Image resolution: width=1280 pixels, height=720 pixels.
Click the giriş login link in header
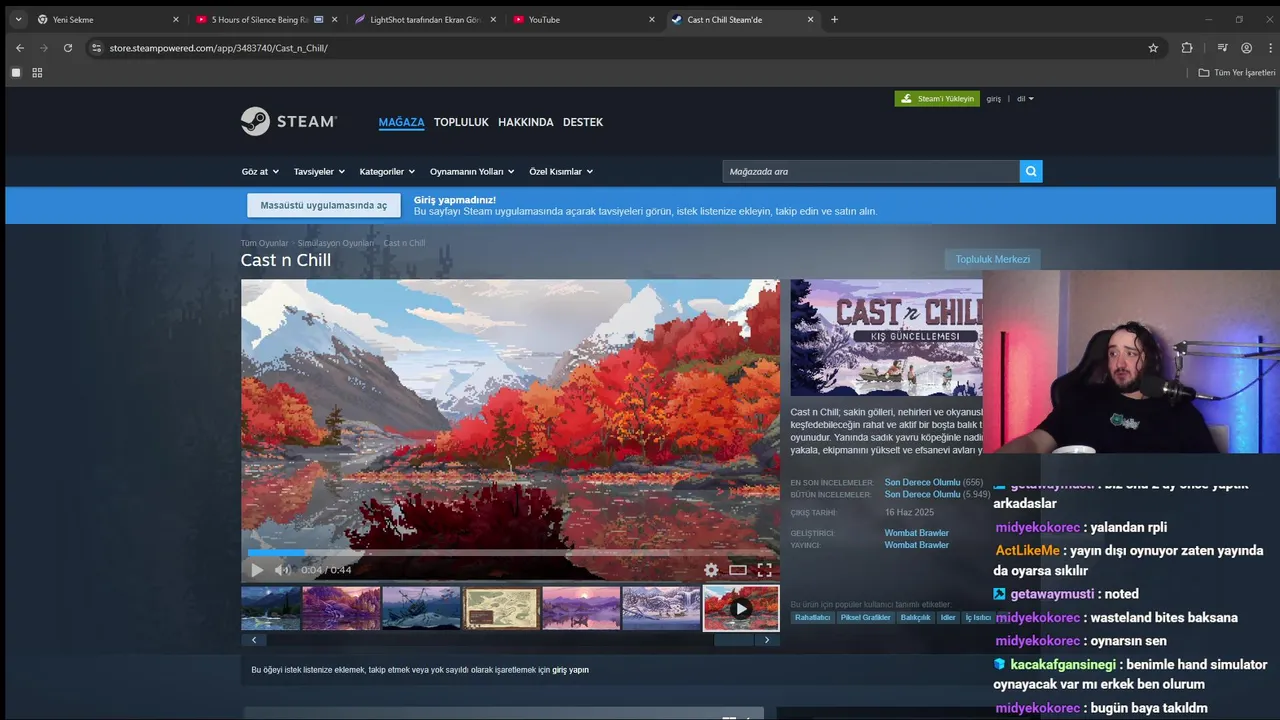coord(994,99)
